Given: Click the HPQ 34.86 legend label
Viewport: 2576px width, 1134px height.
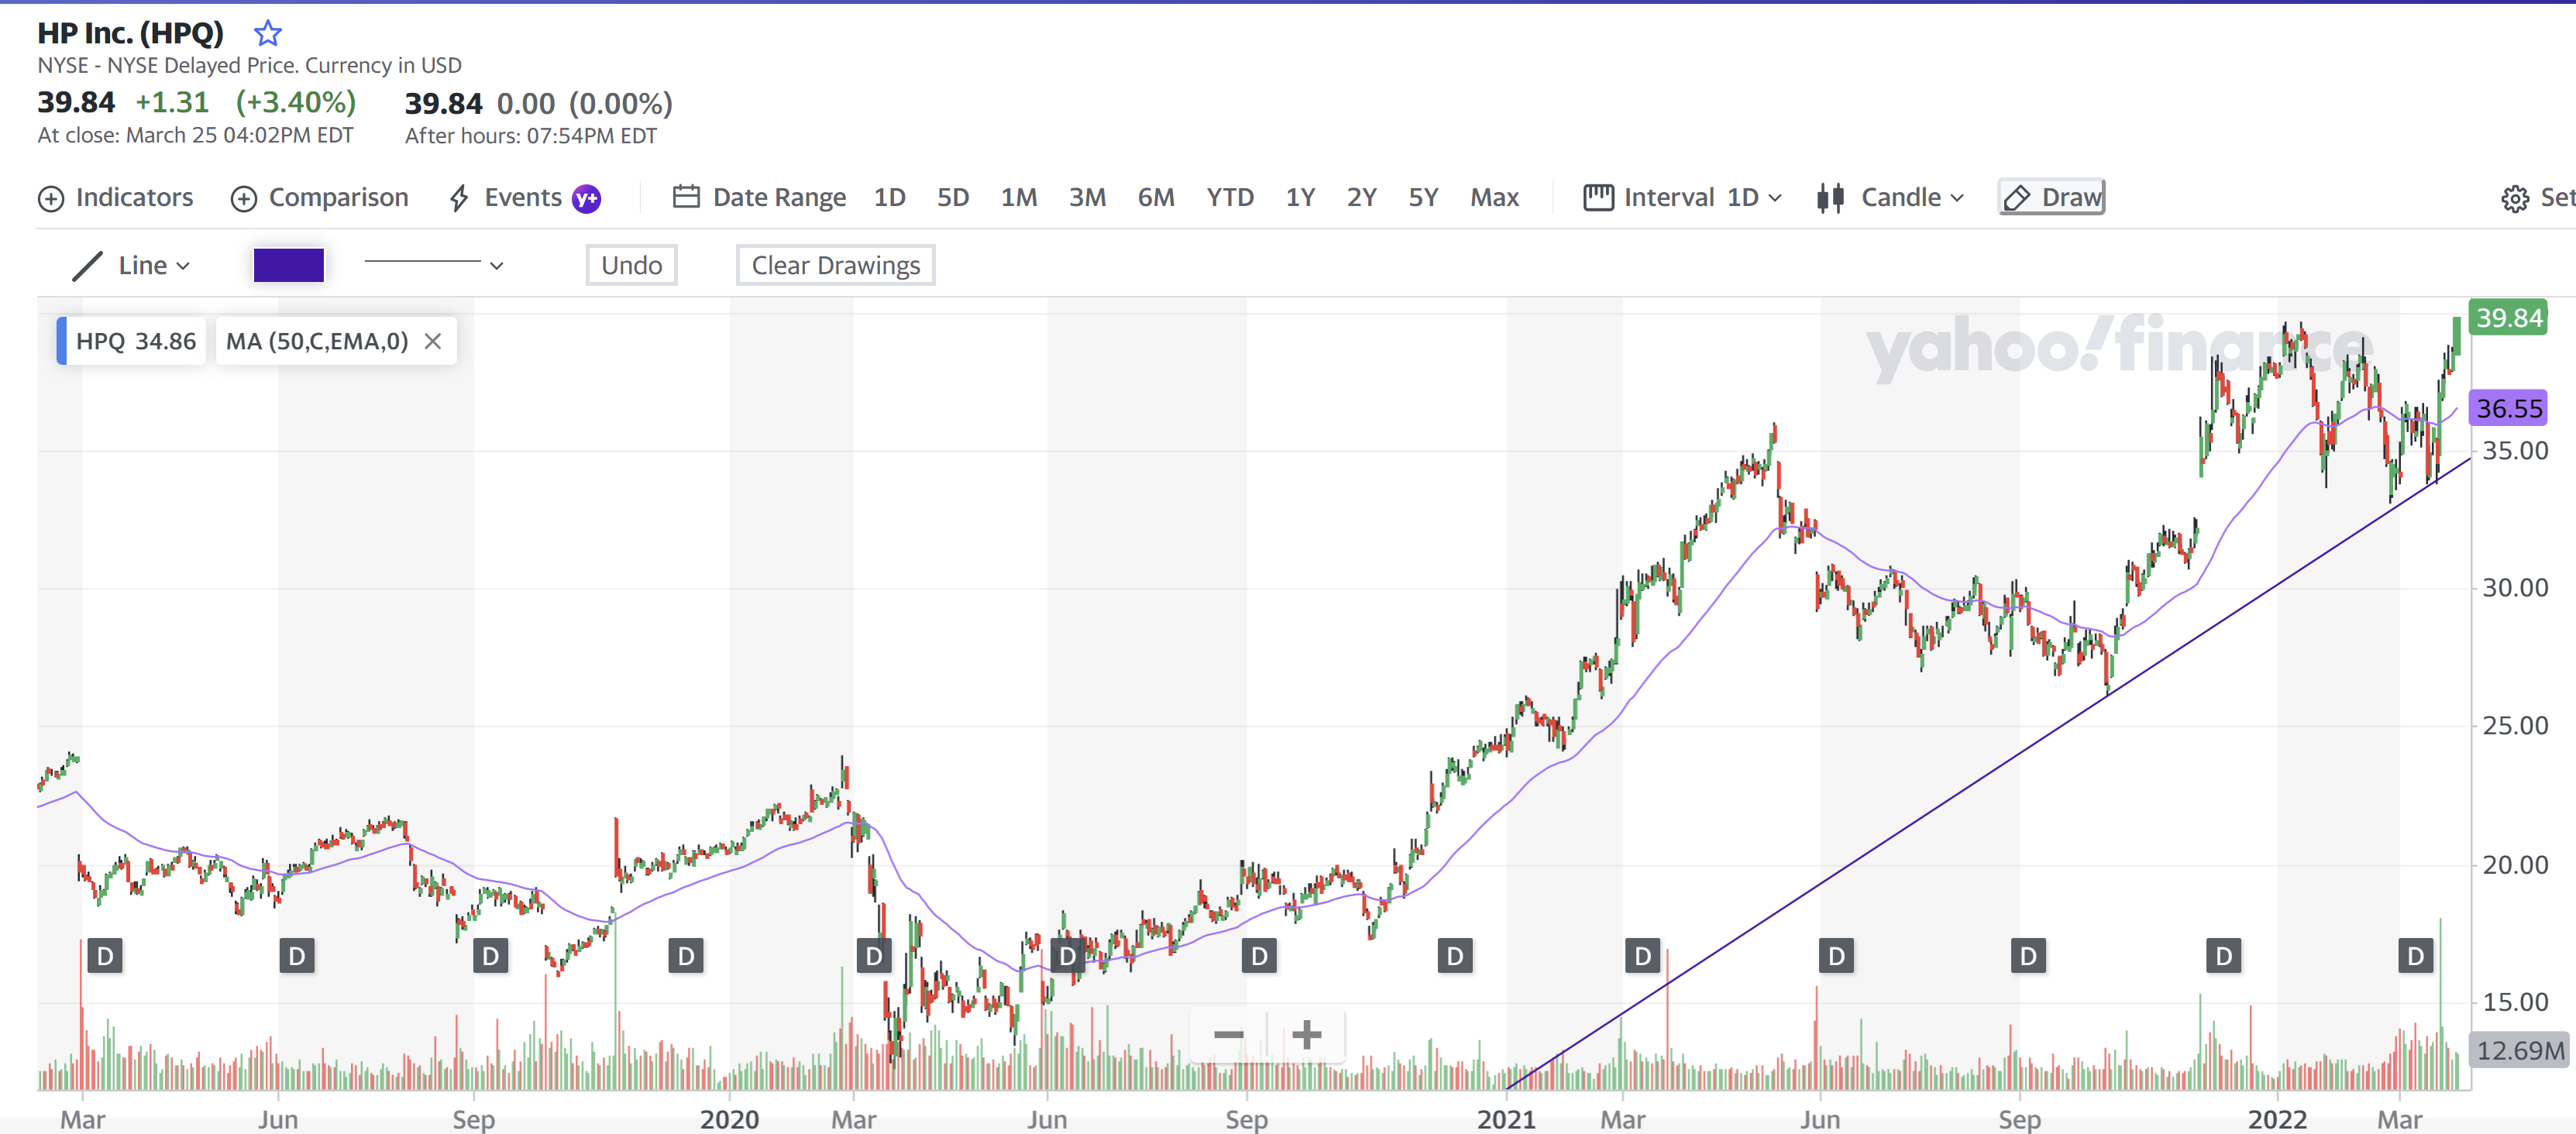Looking at the screenshot, I should click(x=135, y=341).
